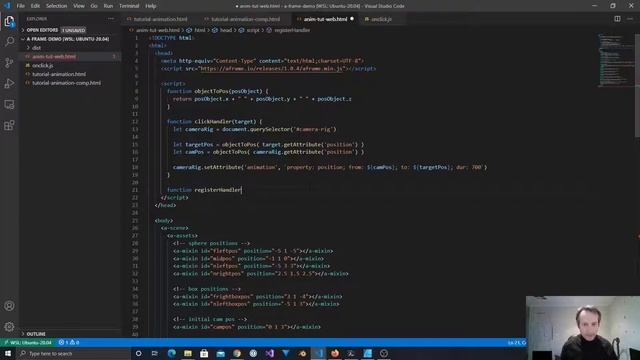
Task: Open the Run menu
Action: tap(108, 6)
